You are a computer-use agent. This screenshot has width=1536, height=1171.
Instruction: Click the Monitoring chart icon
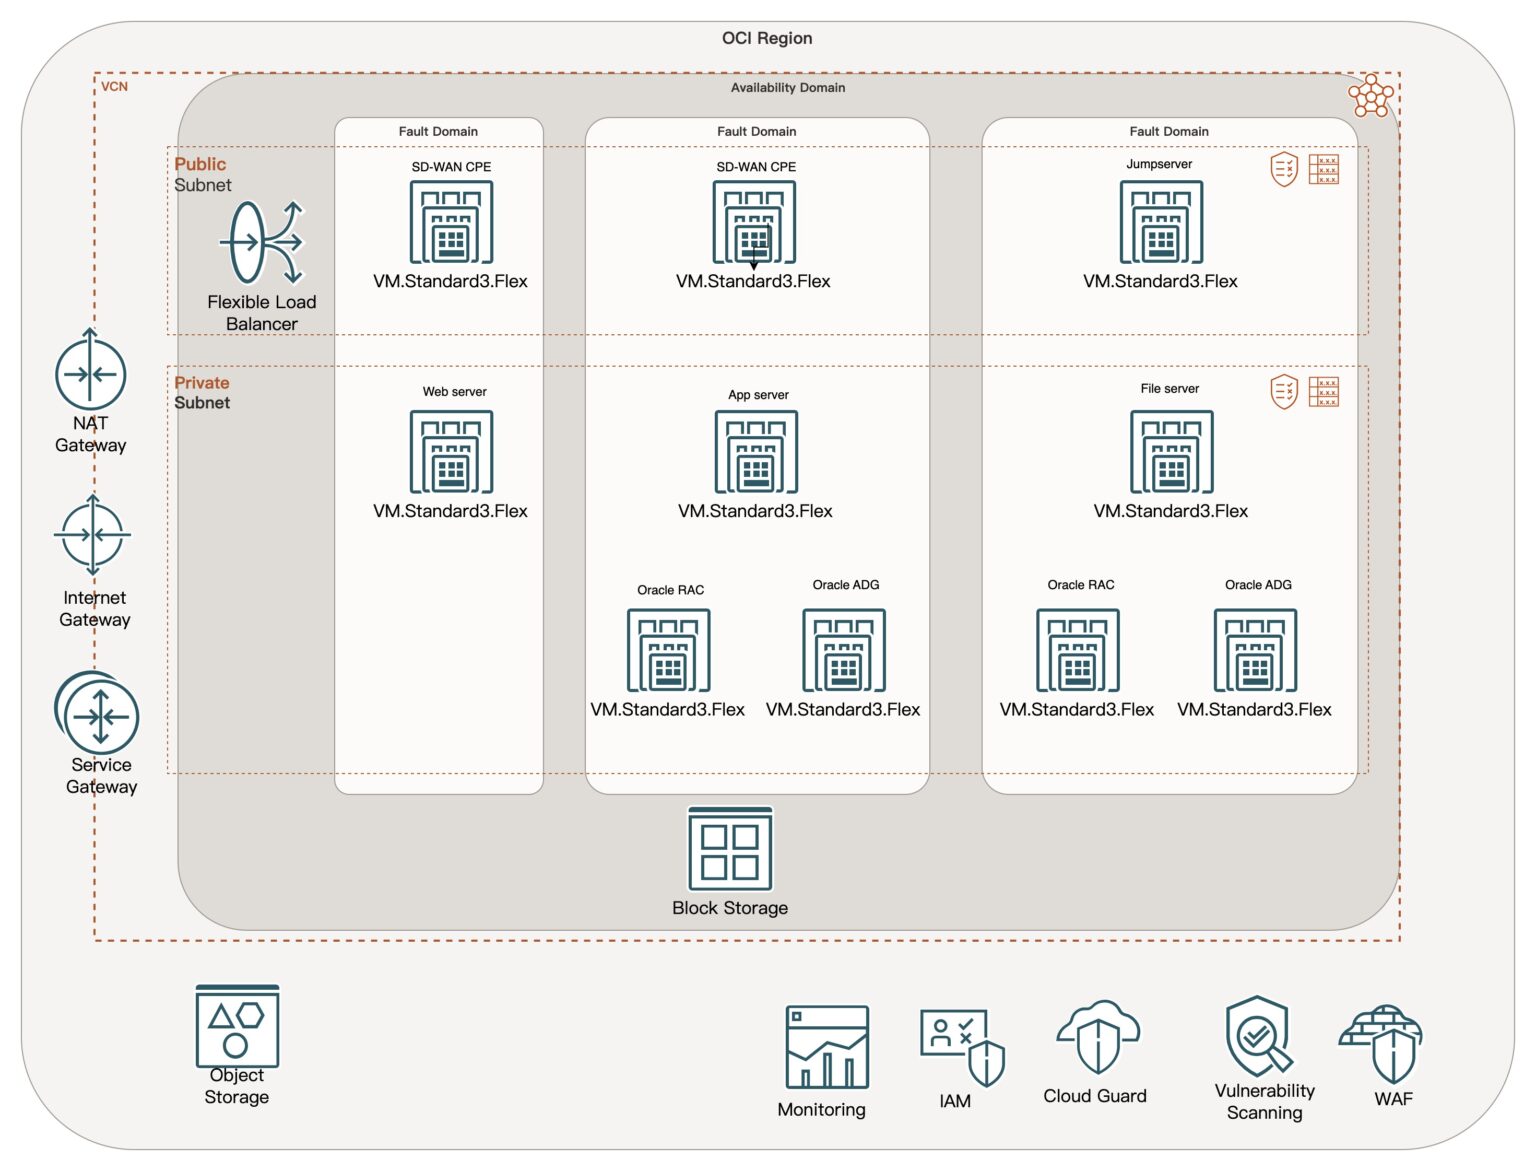click(826, 1048)
